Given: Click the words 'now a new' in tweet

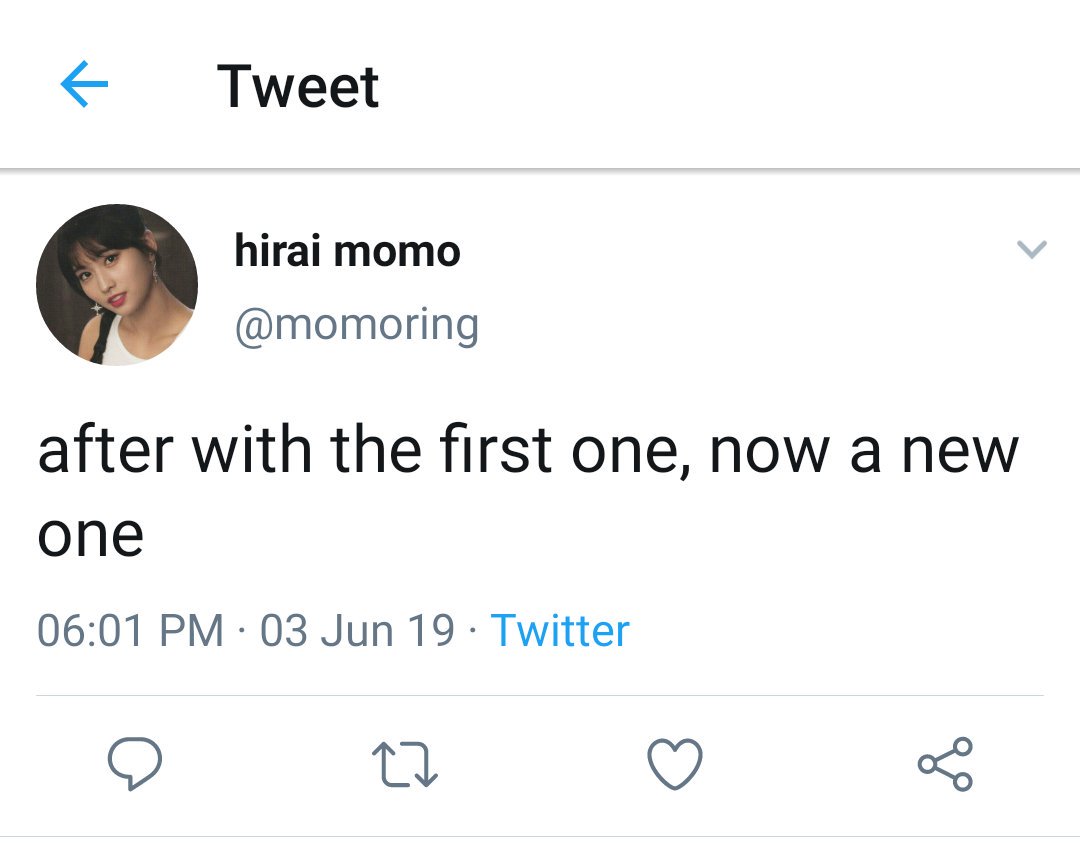Looking at the screenshot, I should (x=864, y=452).
